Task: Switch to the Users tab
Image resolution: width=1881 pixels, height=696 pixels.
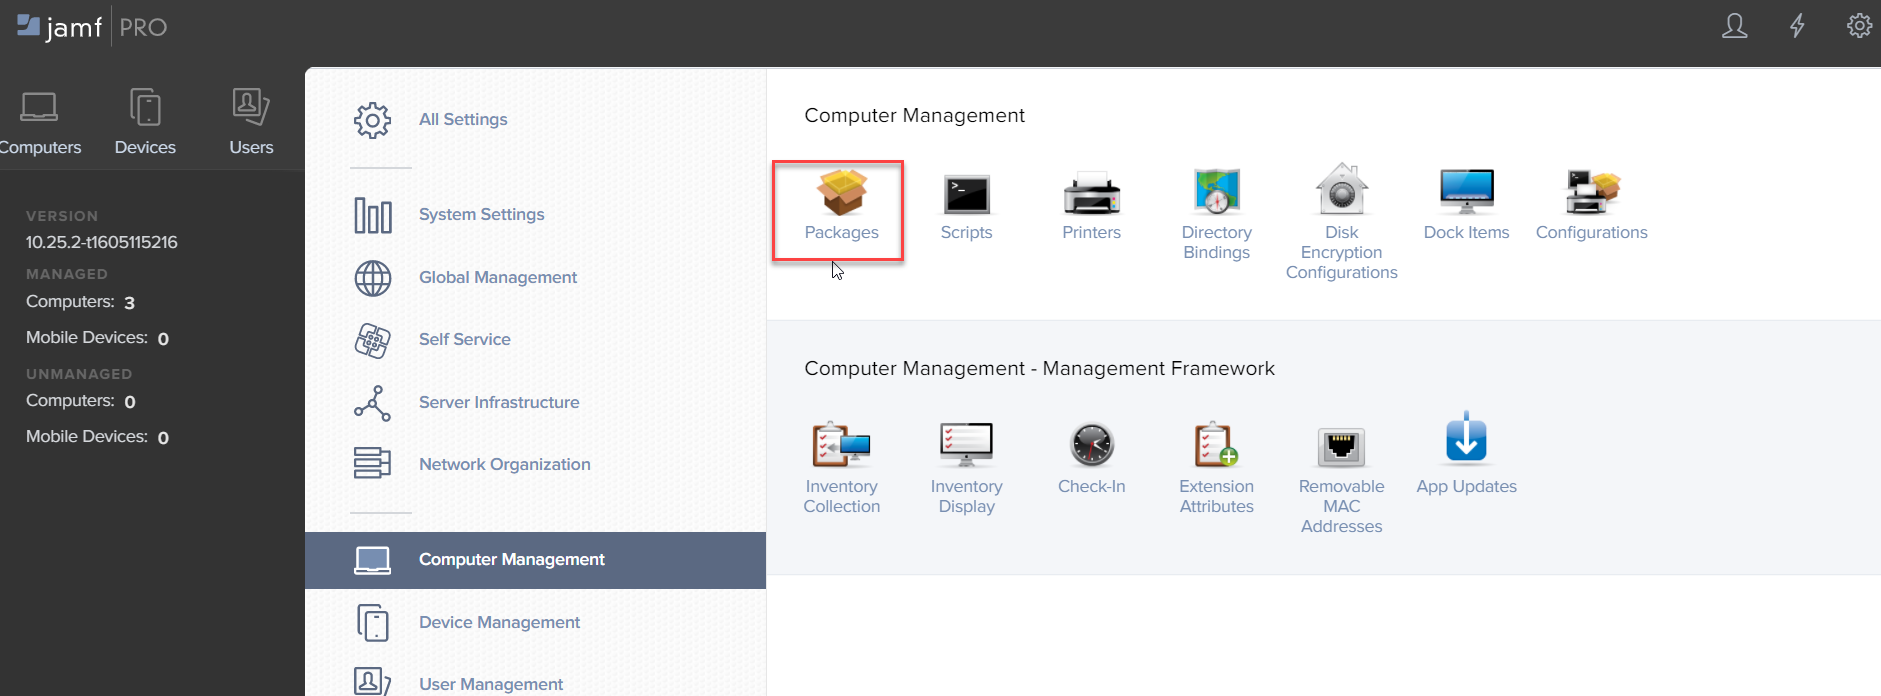Action: 251,122
